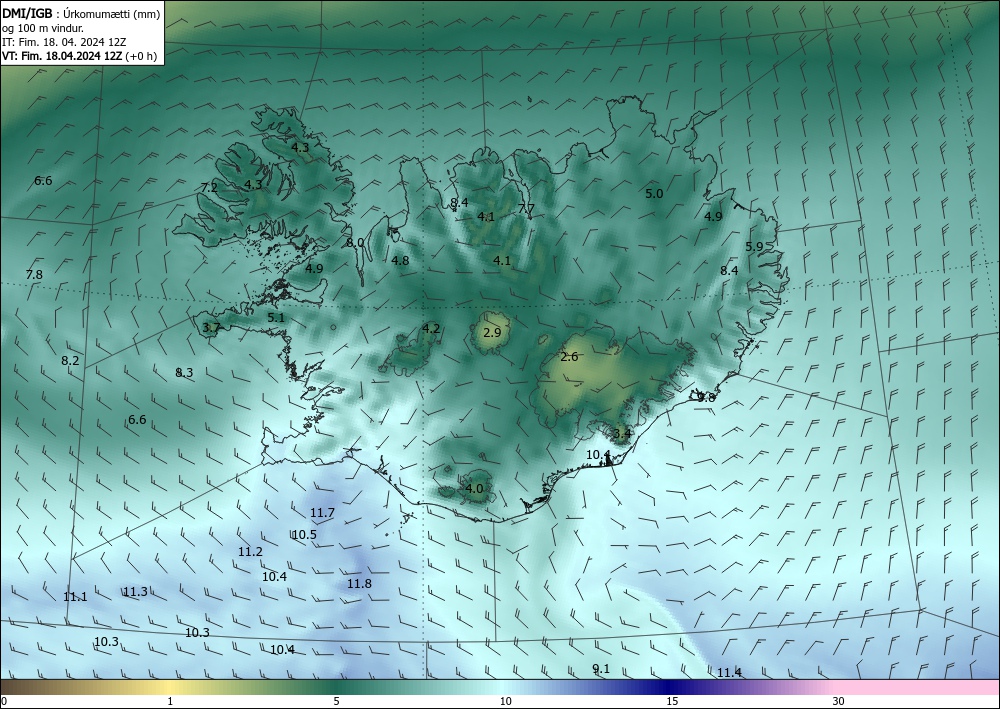The image size is (1000, 709).
Task: Click the 1 label on the color scale
Action: 170,701
